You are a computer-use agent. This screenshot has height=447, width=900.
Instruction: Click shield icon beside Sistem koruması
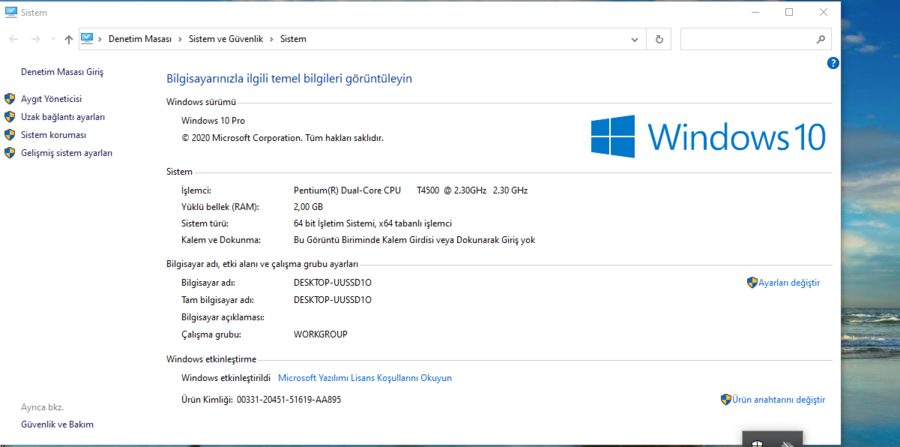10,135
